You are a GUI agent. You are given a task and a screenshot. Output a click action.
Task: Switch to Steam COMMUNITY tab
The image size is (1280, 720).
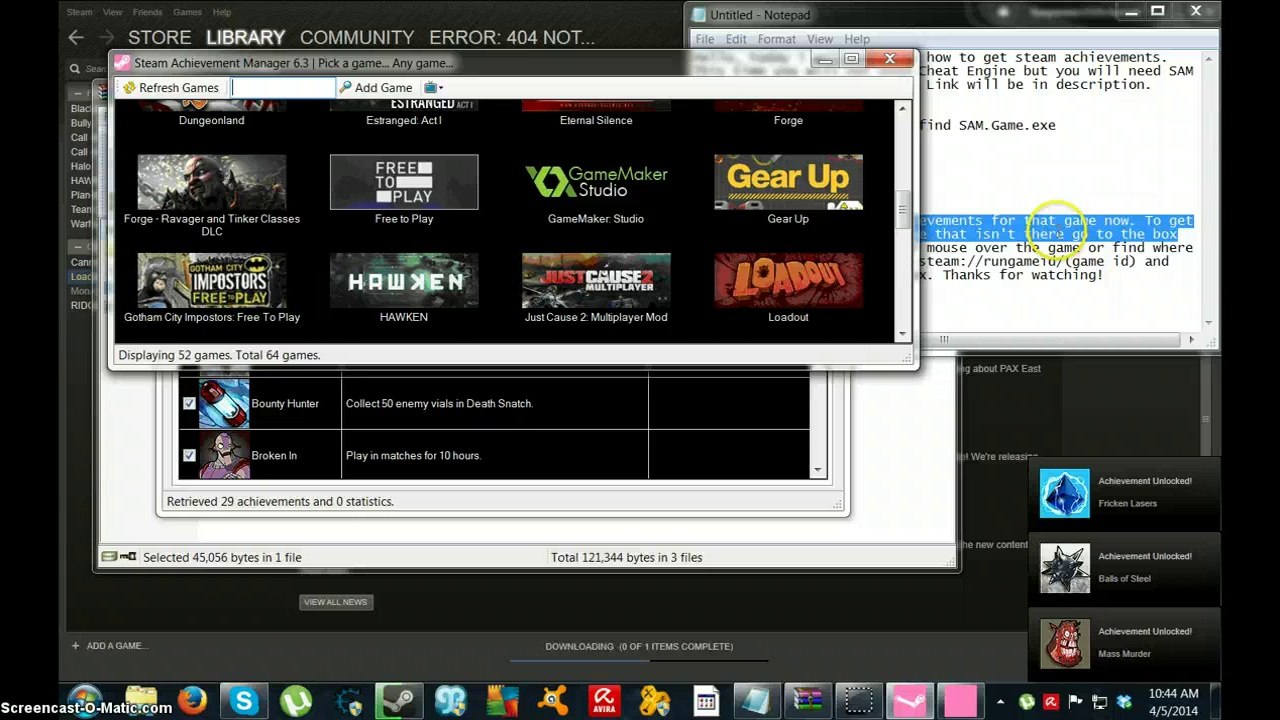(357, 38)
